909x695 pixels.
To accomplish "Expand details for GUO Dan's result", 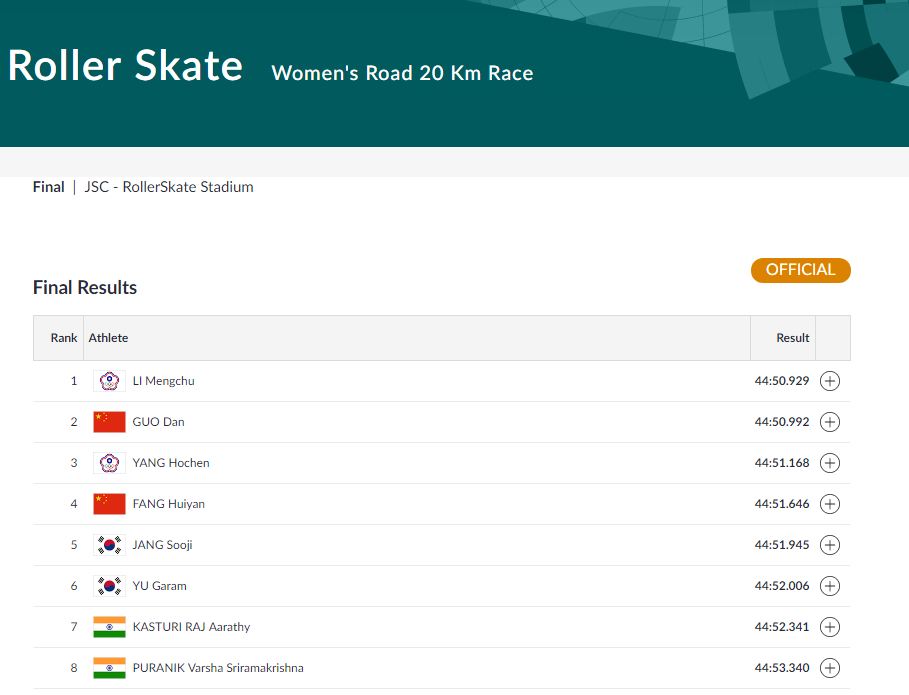I will click(830, 422).
